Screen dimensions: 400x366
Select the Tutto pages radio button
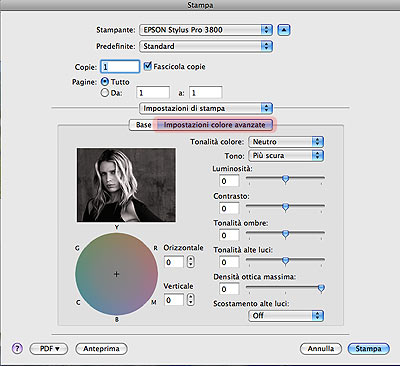(x=105, y=81)
